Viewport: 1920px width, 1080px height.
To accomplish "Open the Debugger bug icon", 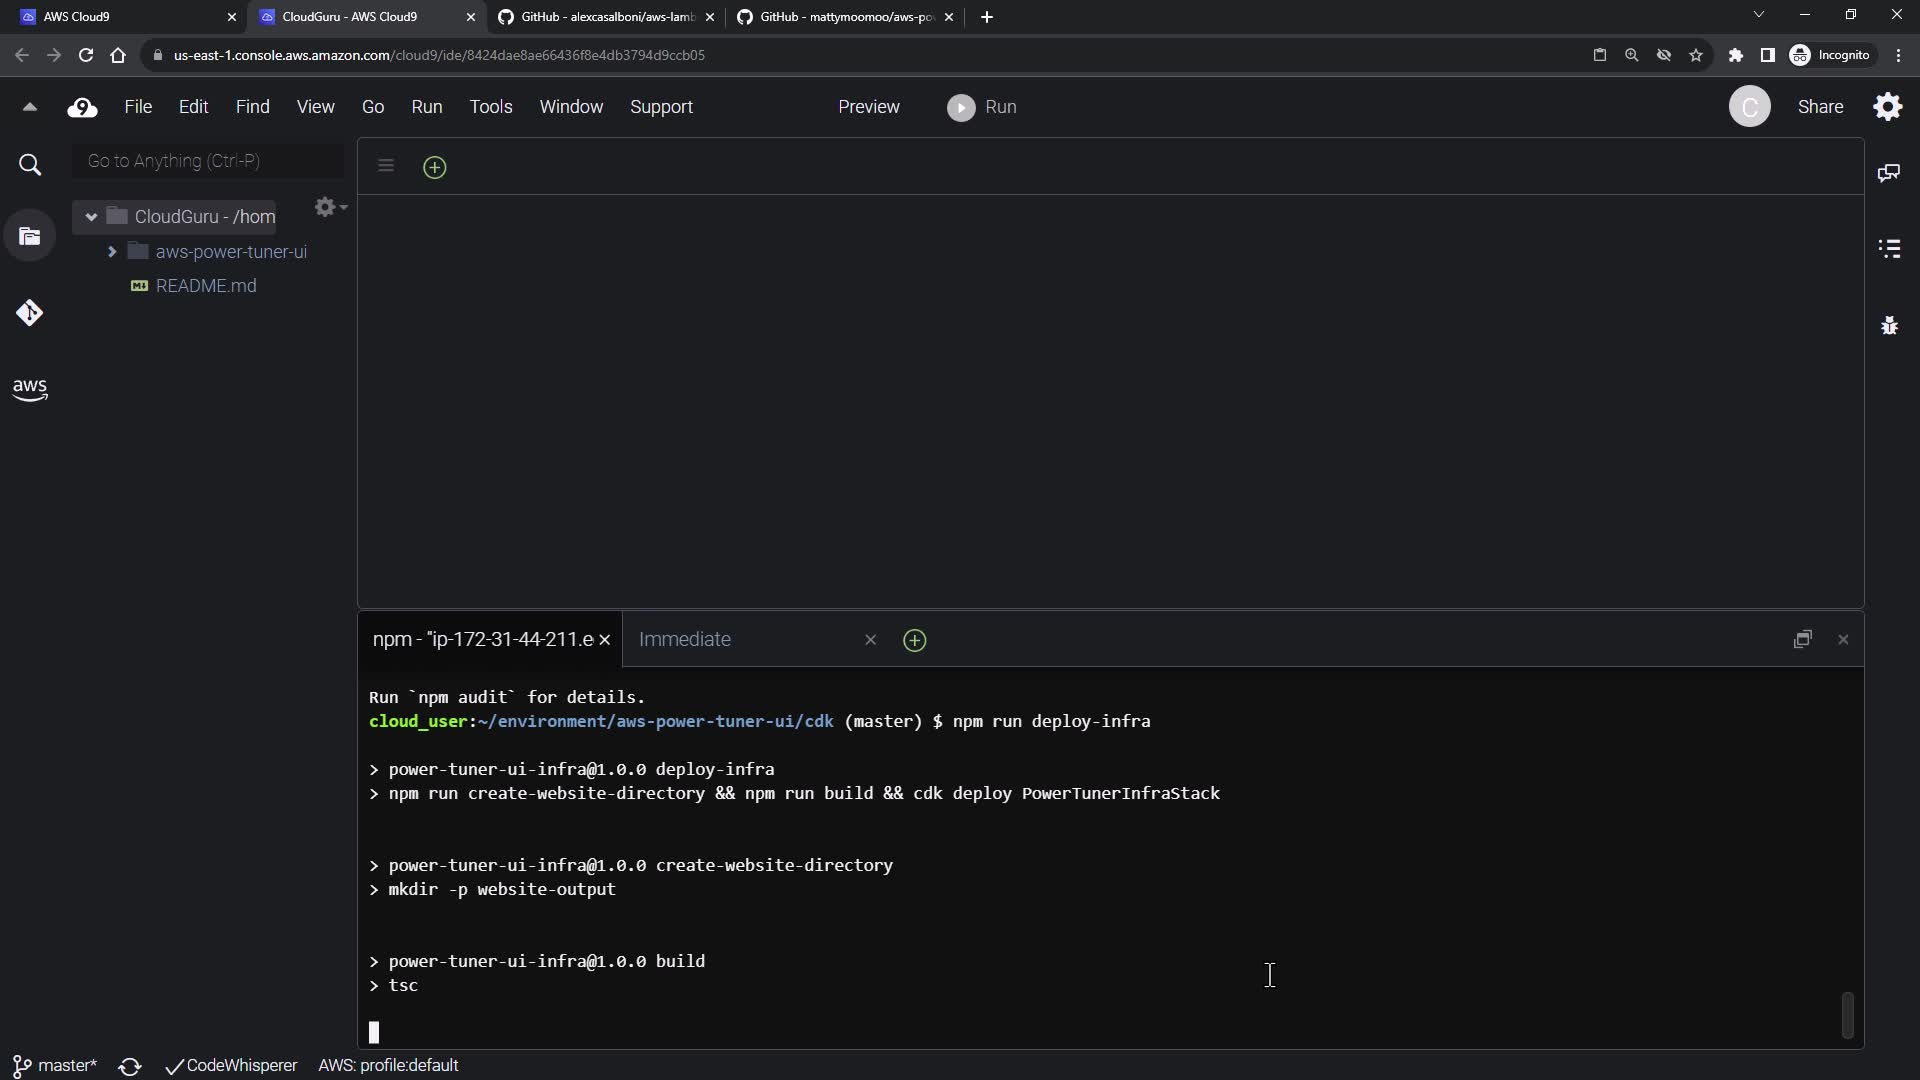I will tap(1888, 325).
